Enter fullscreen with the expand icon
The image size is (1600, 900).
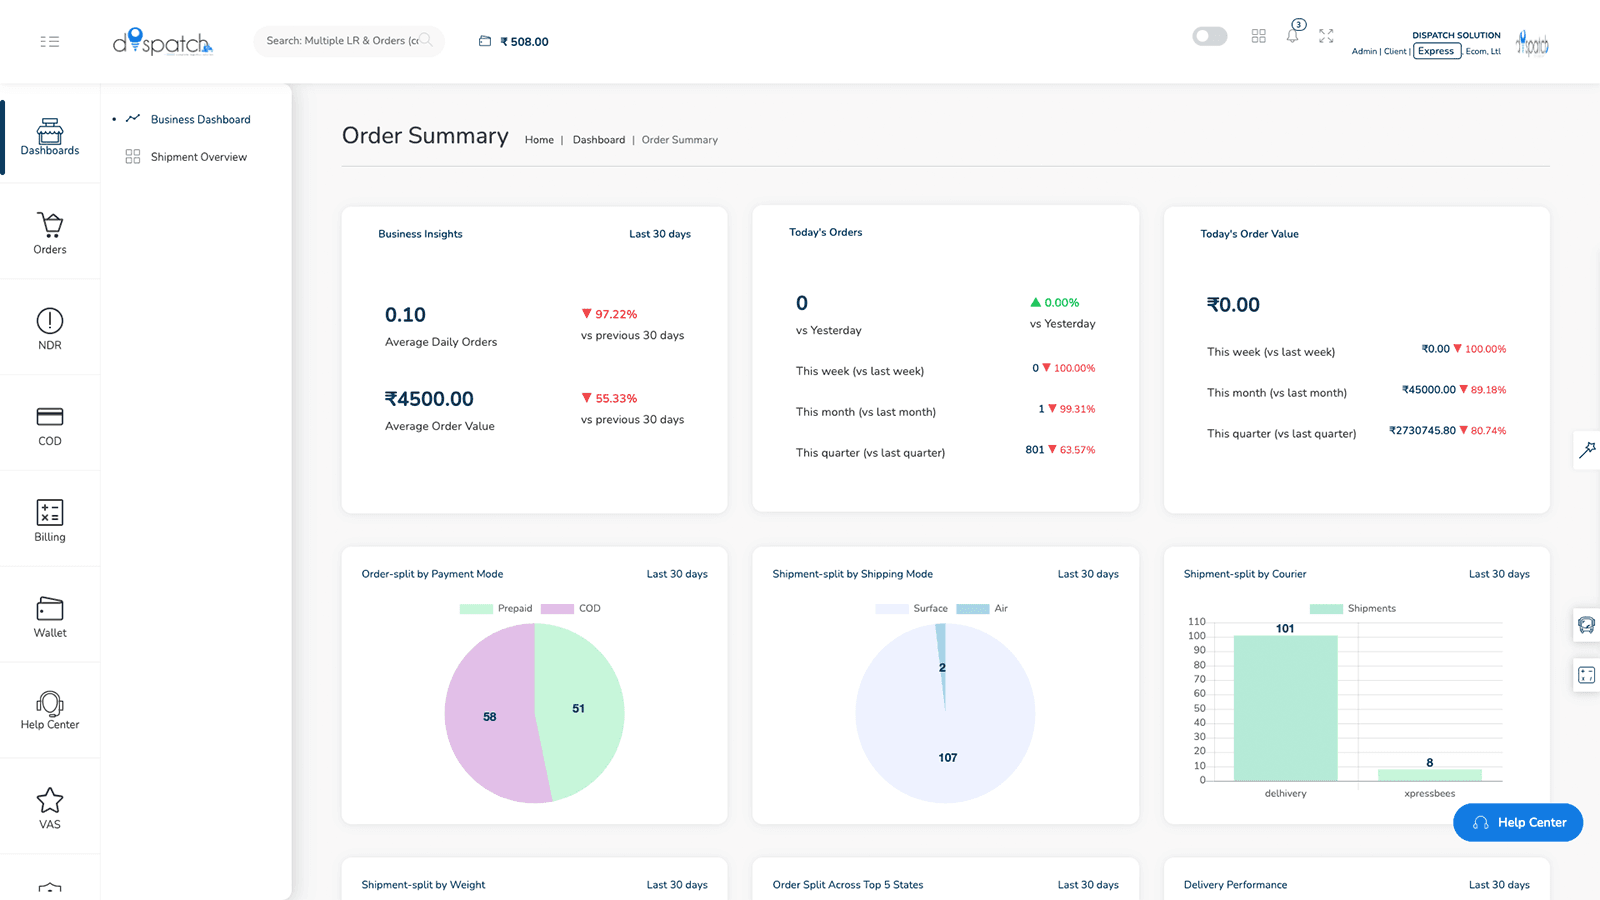tap(1326, 36)
